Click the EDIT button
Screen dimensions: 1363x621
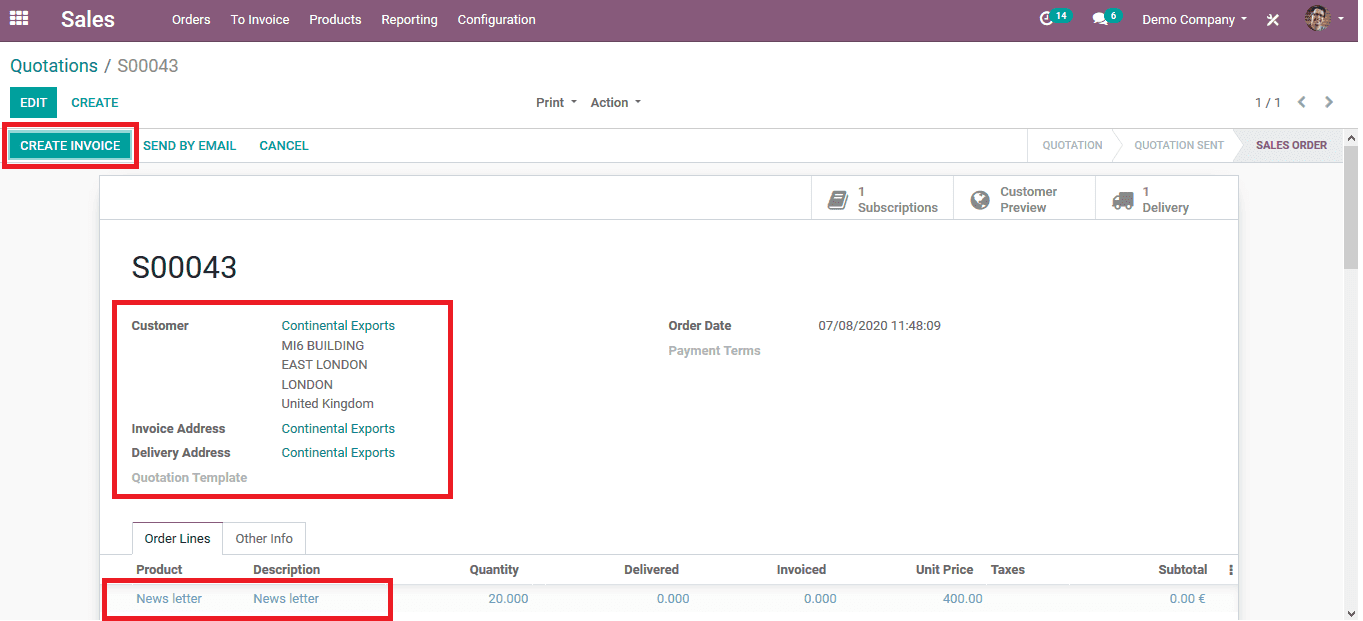(33, 102)
